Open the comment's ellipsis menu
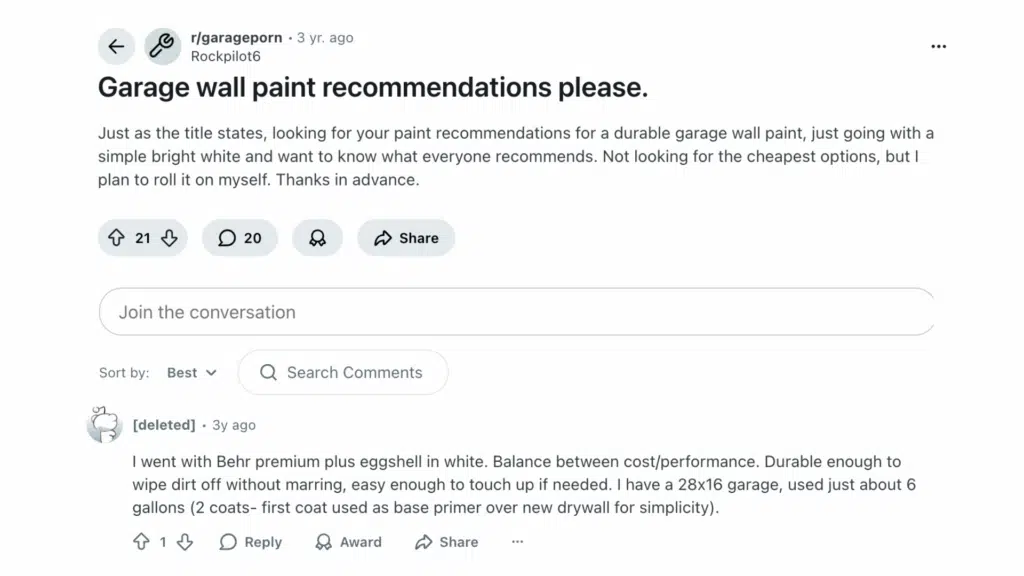 tap(517, 541)
